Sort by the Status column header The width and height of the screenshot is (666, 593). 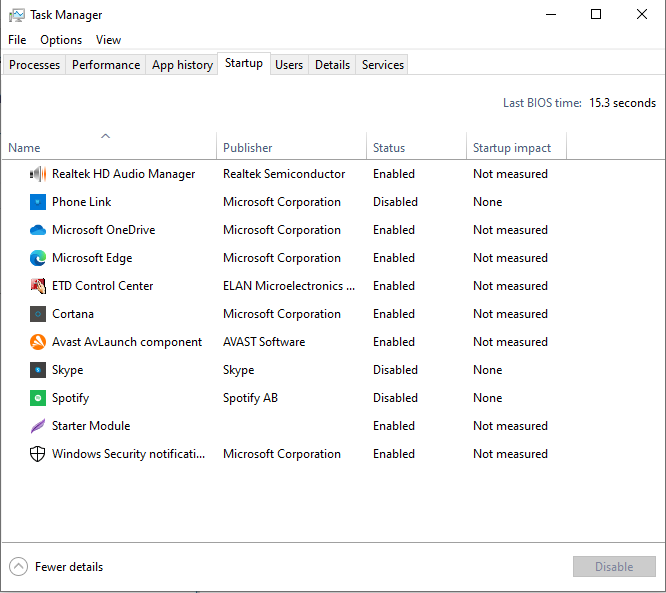click(416, 146)
